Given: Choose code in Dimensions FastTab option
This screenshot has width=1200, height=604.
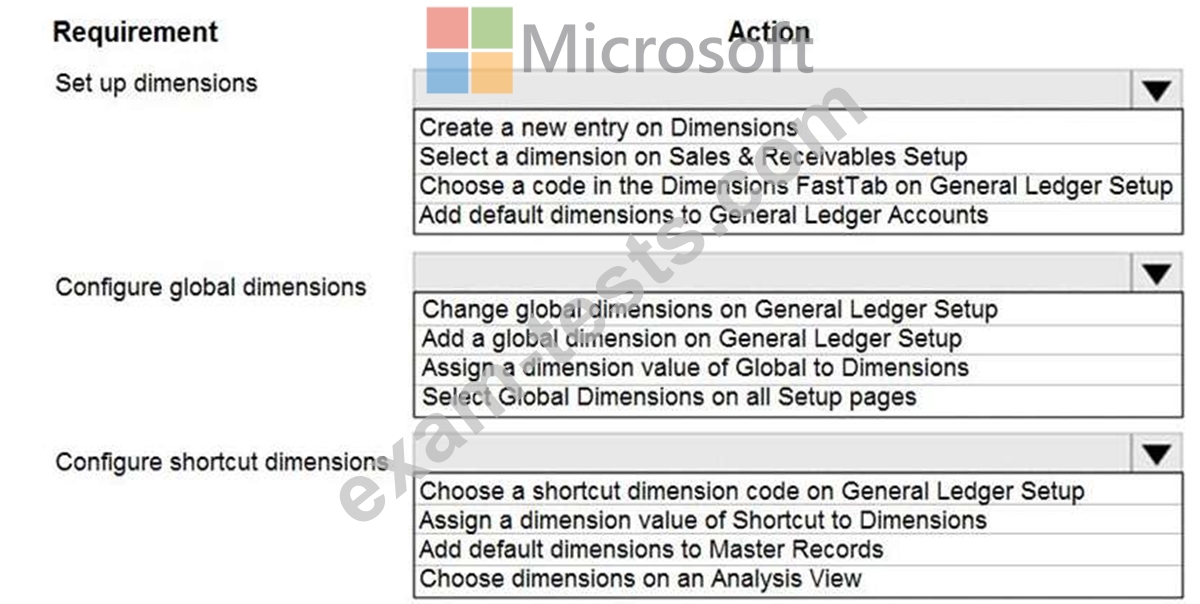Looking at the screenshot, I should pos(798,186).
